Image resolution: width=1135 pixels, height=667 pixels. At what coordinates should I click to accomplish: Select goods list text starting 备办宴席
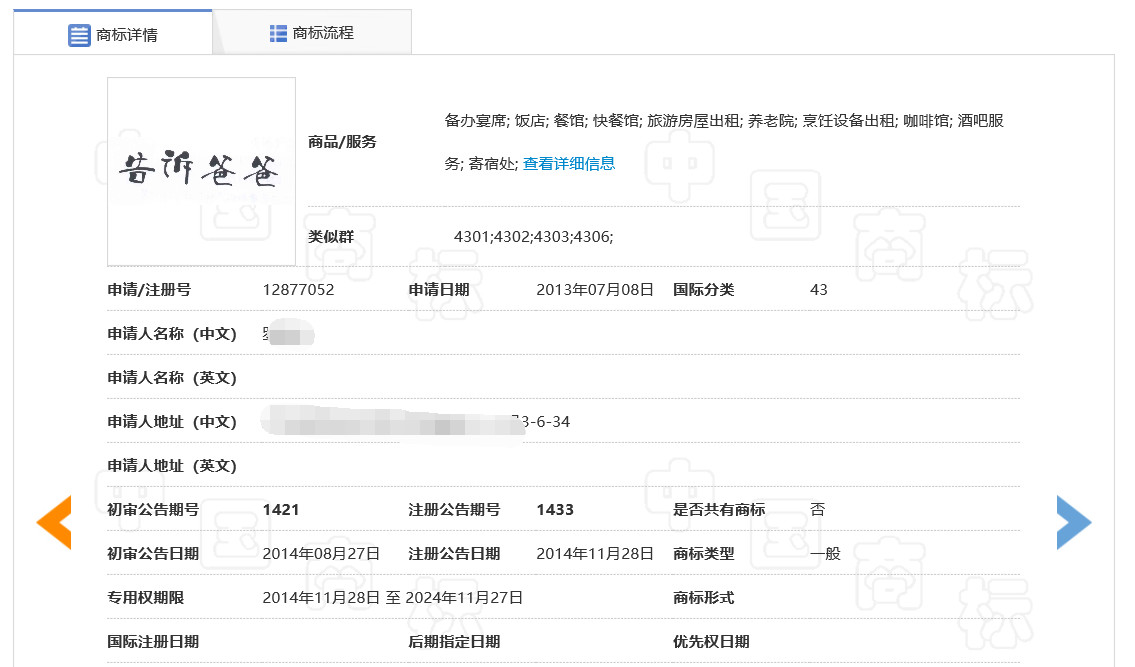[x=724, y=142]
